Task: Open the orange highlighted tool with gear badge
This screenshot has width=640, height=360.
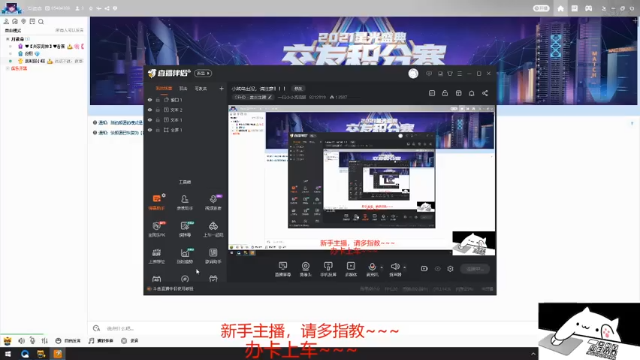Action: click(156, 202)
